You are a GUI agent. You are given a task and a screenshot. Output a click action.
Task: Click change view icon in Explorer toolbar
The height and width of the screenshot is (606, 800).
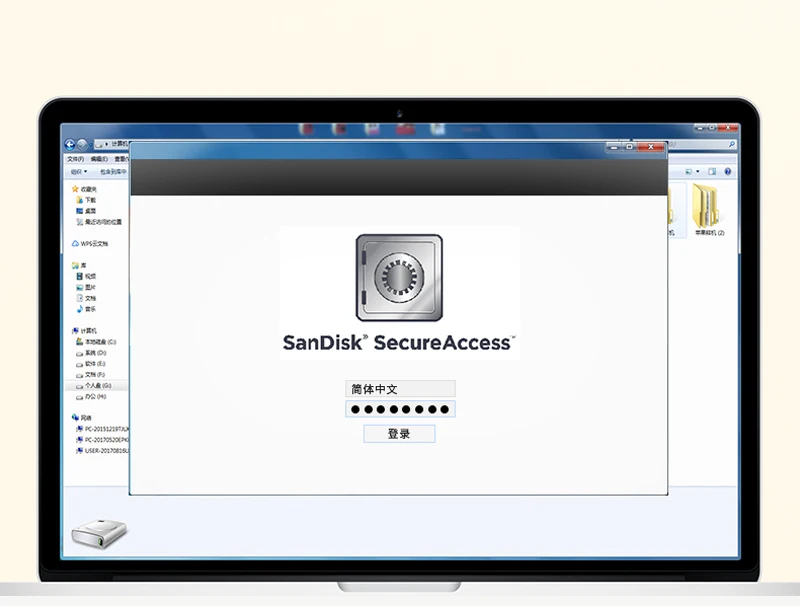[x=689, y=172]
